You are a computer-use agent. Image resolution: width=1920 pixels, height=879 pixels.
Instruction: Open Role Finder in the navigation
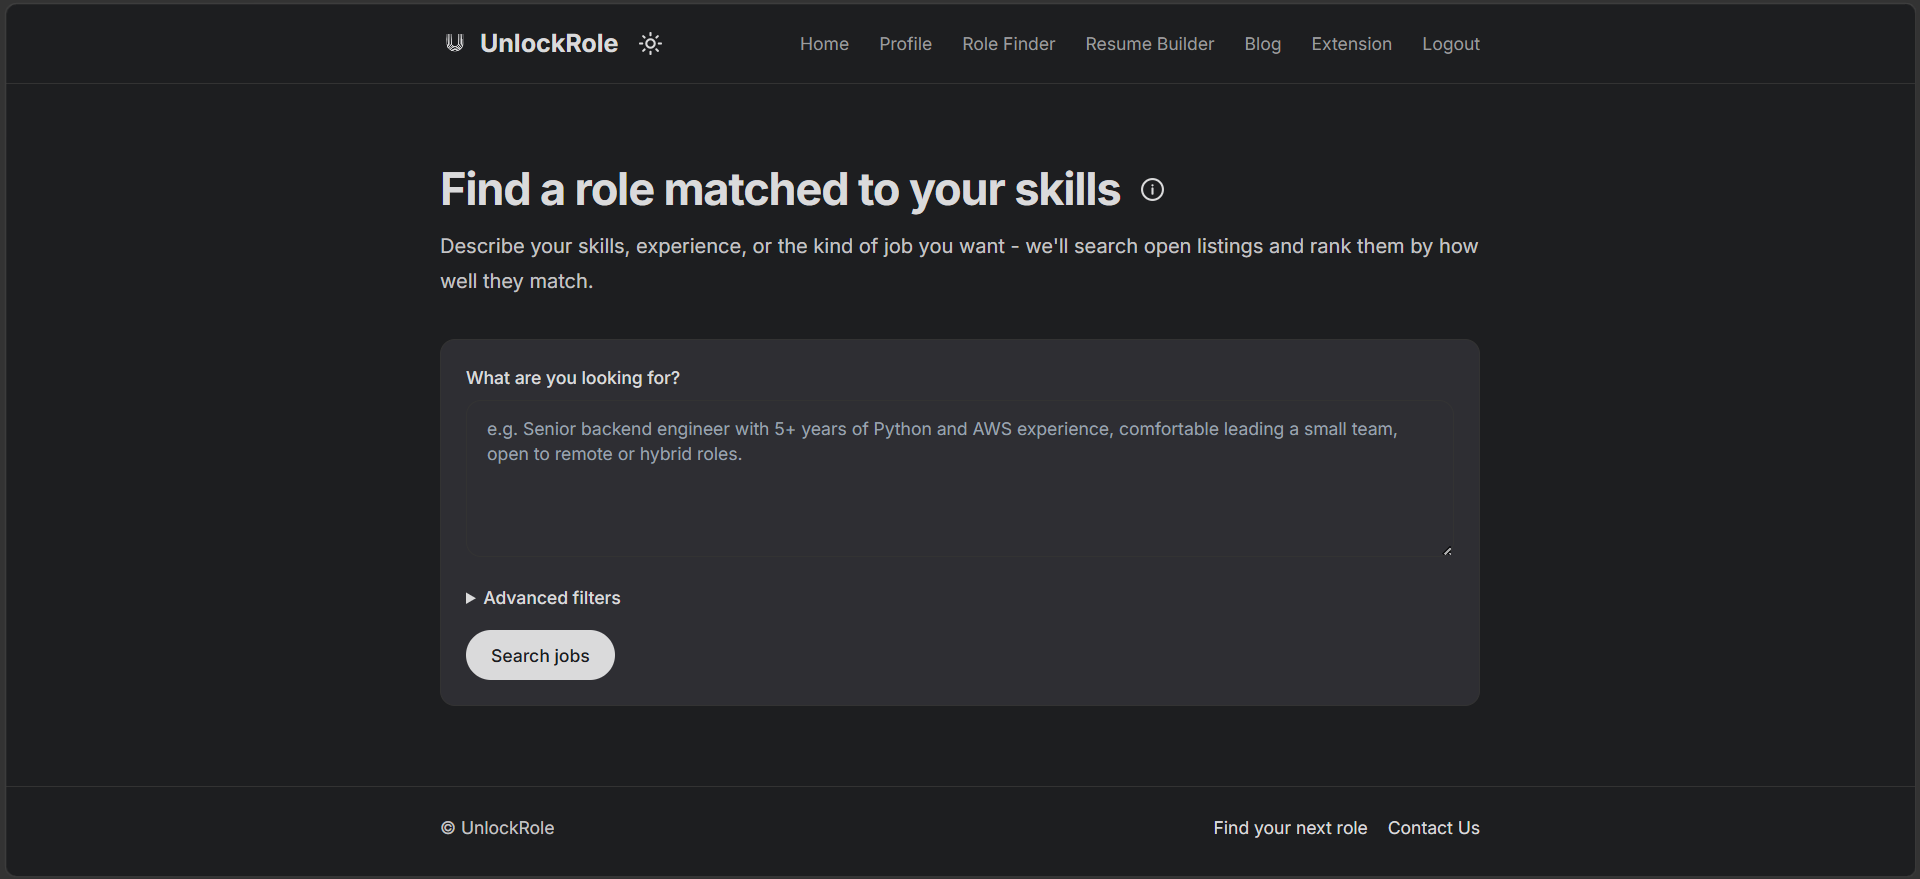tap(1008, 44)
